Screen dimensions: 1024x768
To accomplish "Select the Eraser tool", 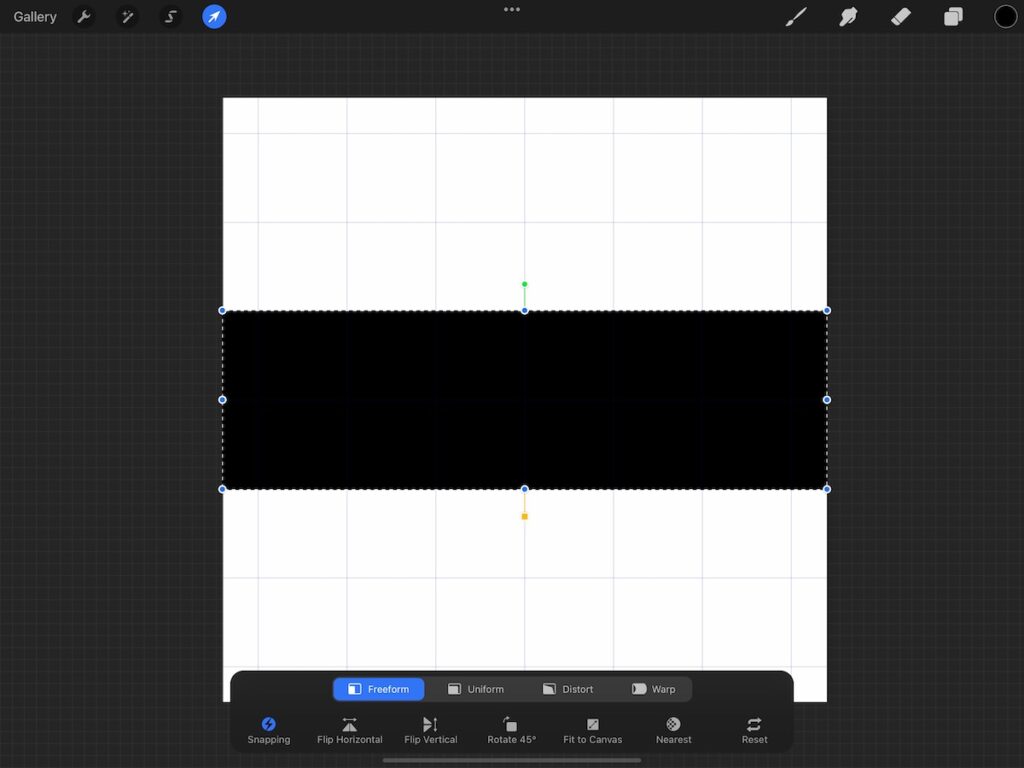I will point(900,16).
